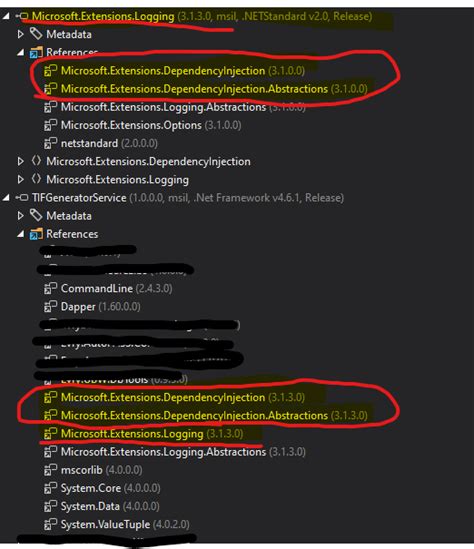Screen dimensions: 474x549
Task: Expand Metadata under Microsoft.Extensions.Logging assembly
Action: click(21, 34)
